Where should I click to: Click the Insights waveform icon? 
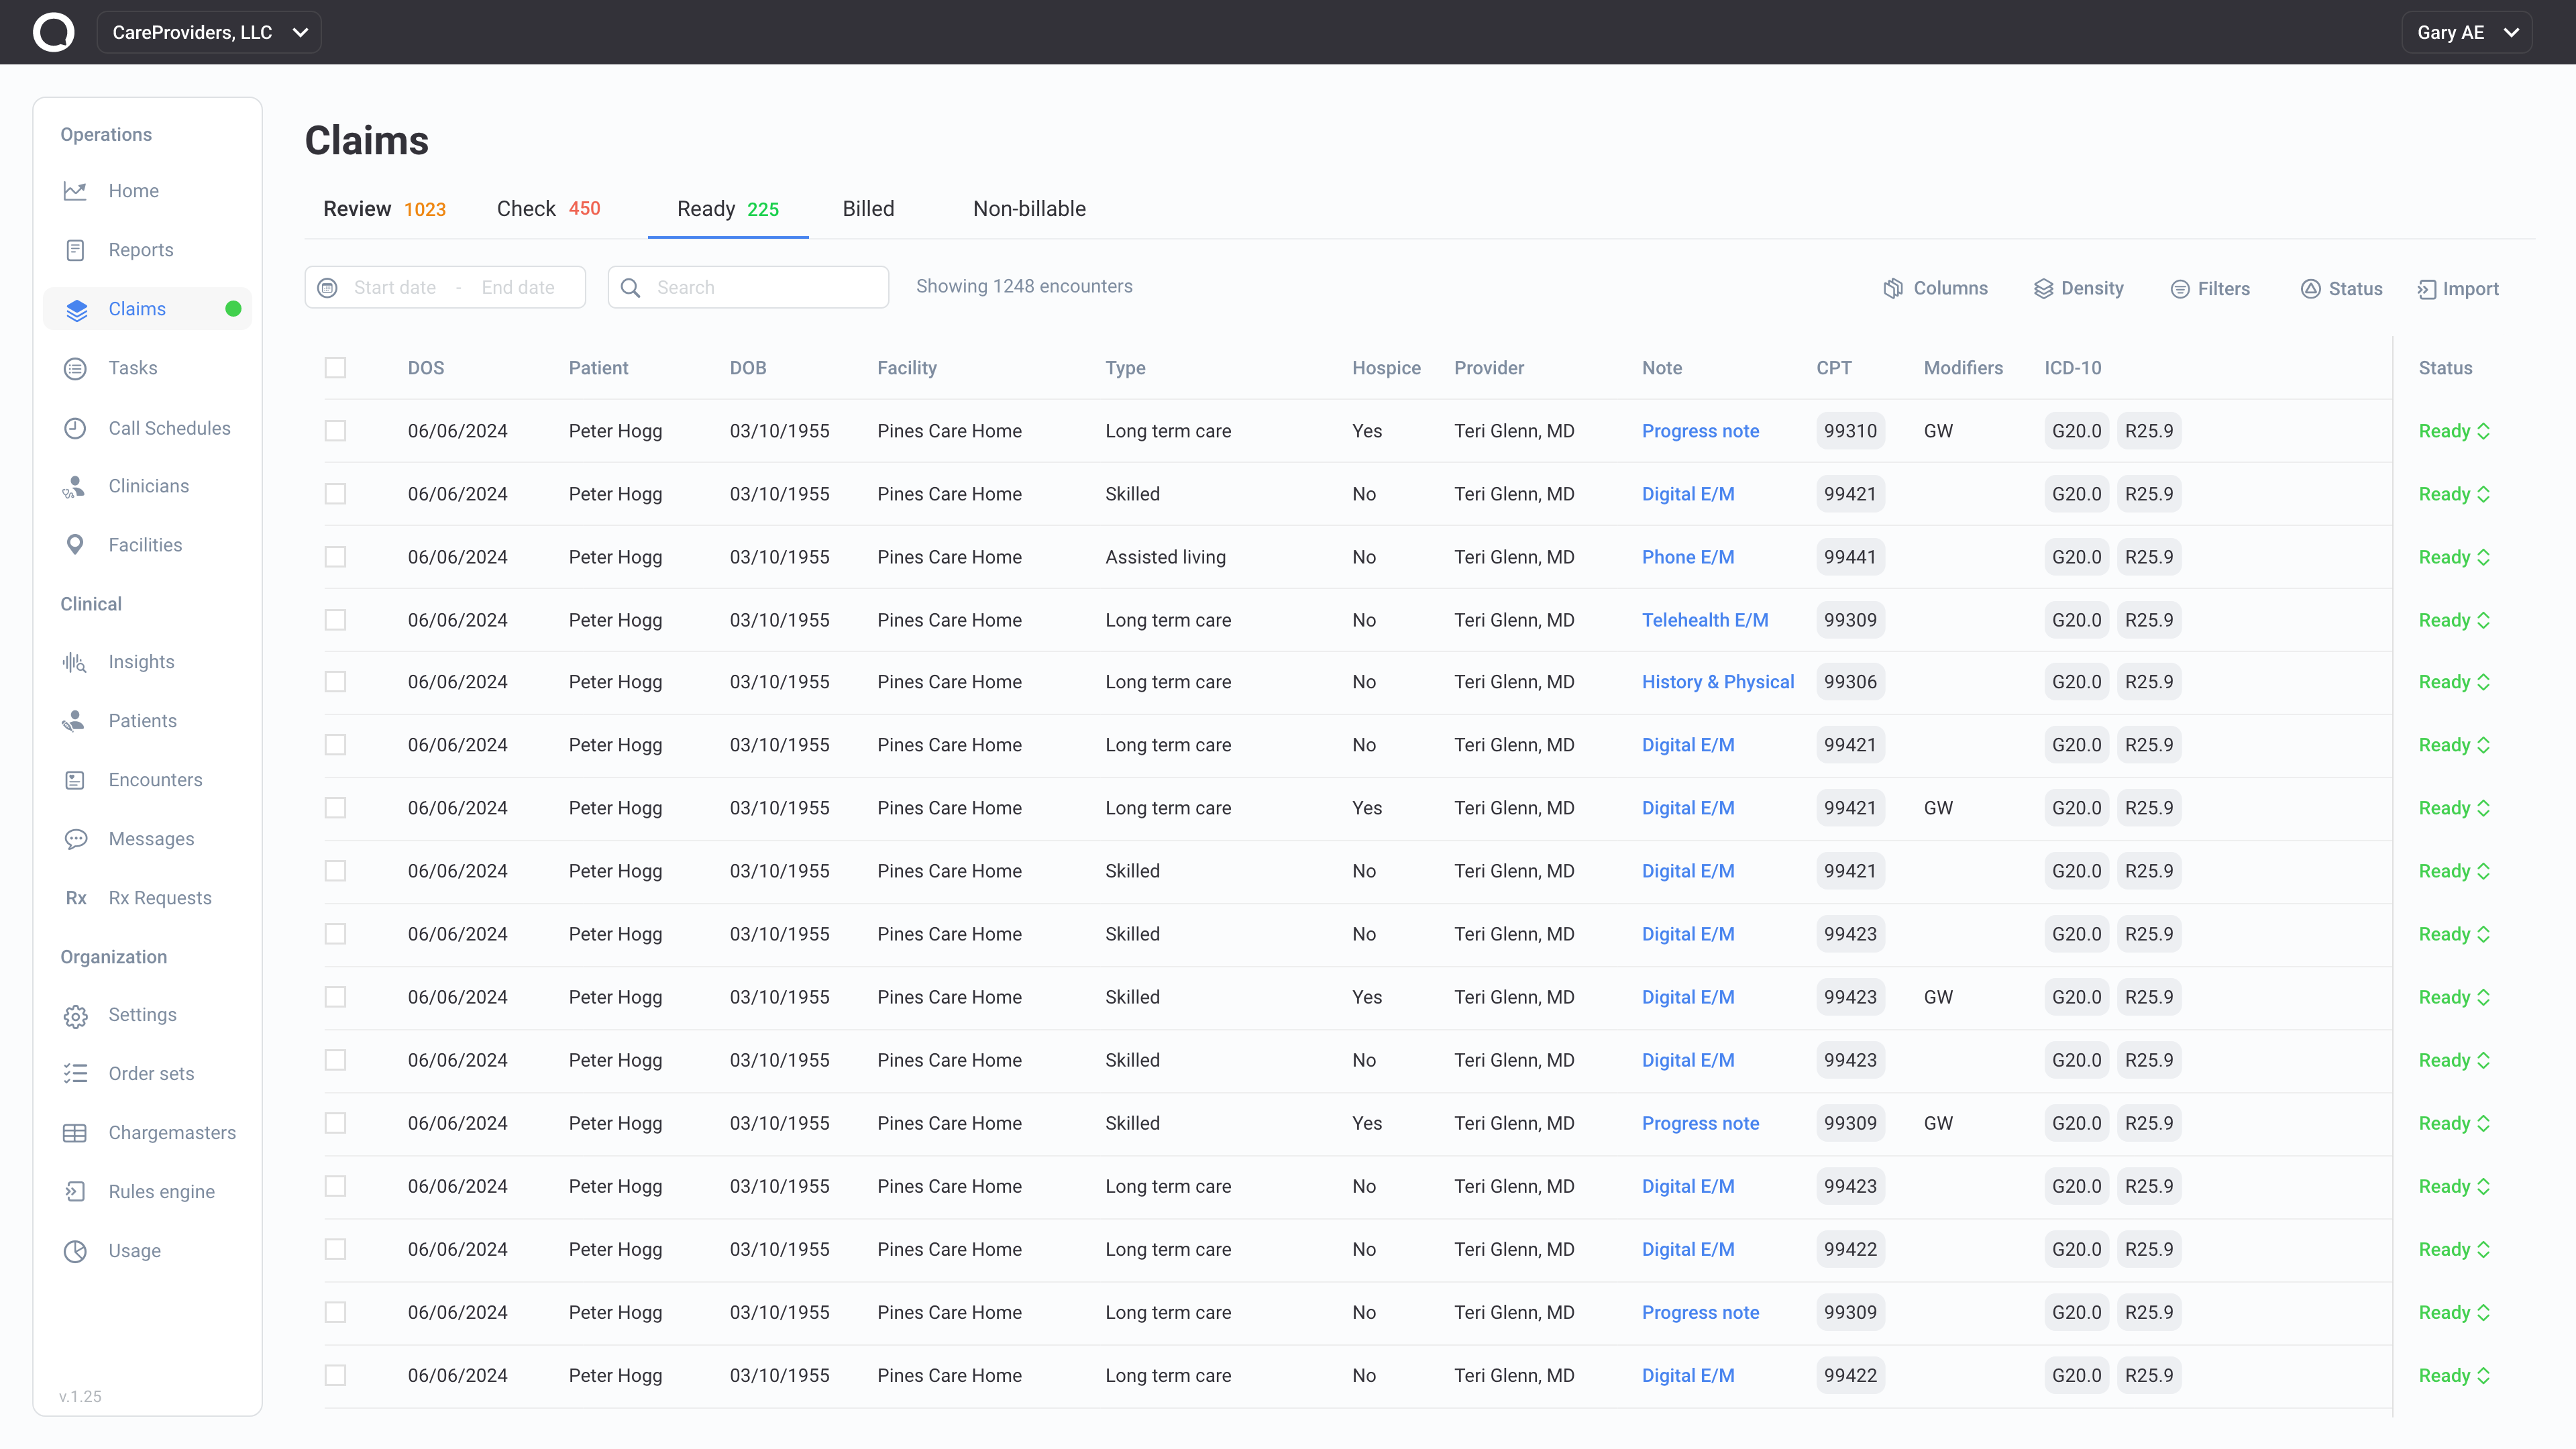(x=75, y=662)
